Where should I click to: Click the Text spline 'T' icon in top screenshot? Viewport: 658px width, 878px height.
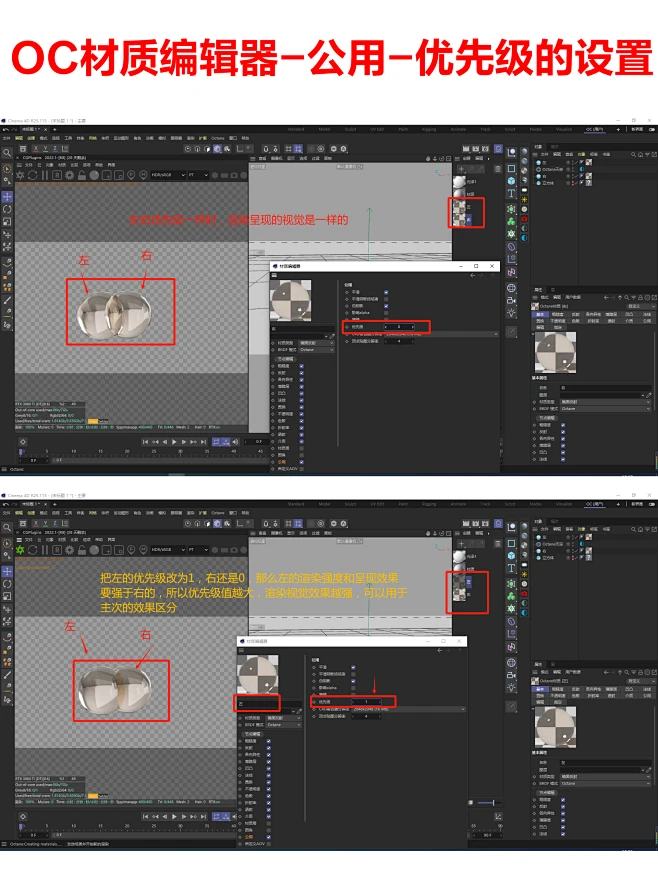(511, 193)
